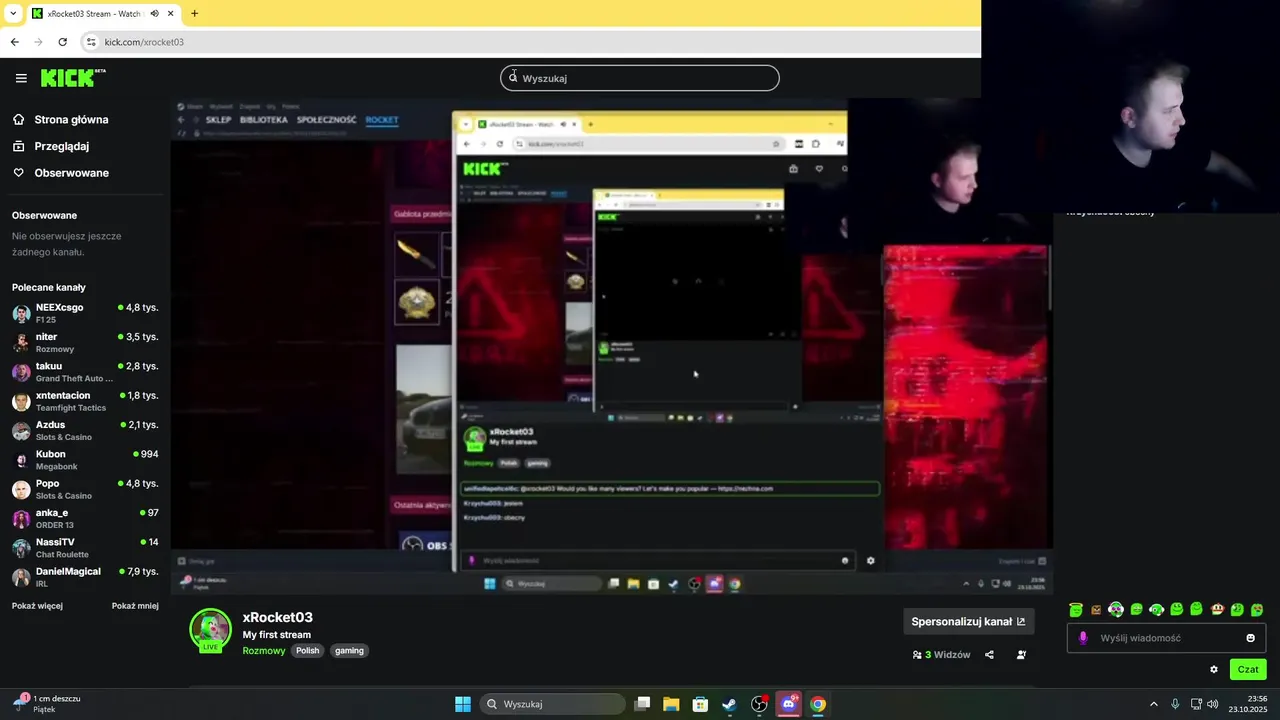Open the NEEXcsgo channel
This screenshot has height=720, width=1280.
[x=85, y=313]
